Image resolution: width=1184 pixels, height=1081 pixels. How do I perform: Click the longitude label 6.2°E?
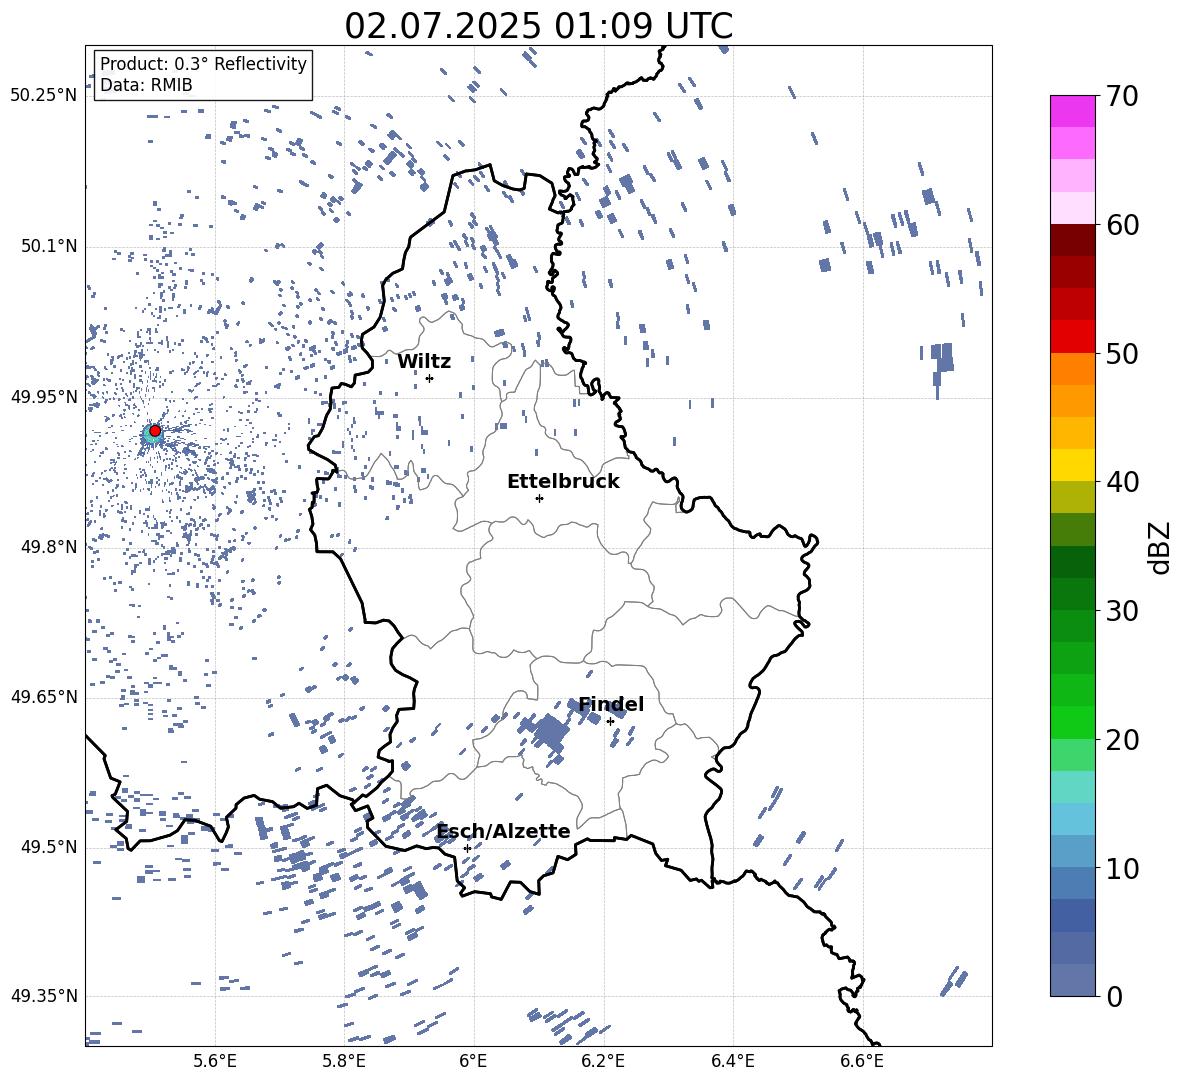coord(603,1061)
